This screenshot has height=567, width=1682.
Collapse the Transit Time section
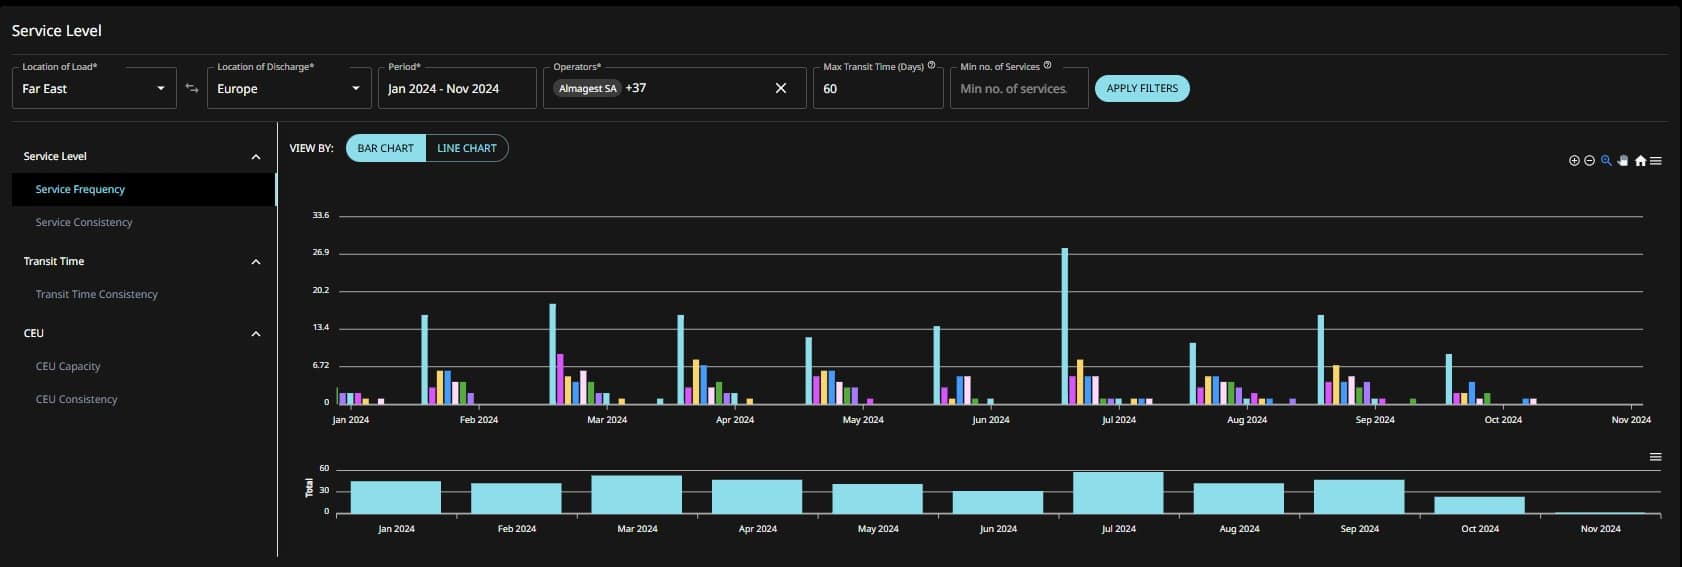pos(256,262)
